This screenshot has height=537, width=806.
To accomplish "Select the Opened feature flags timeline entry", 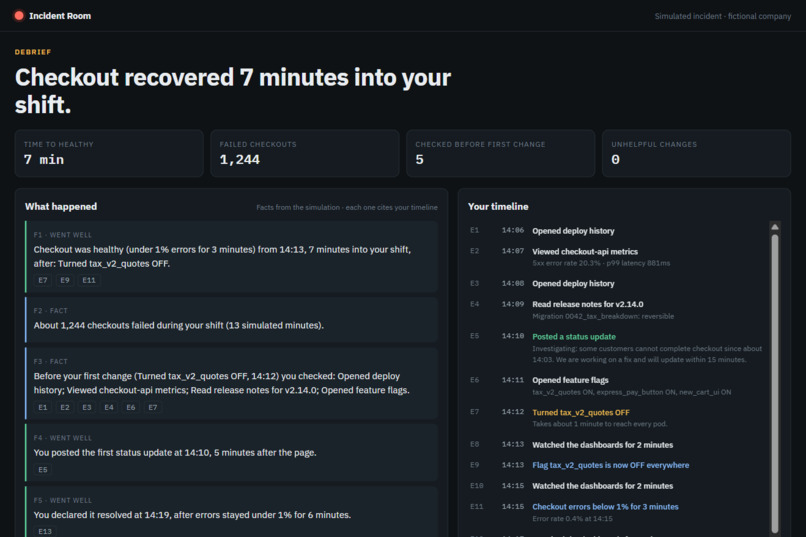I will point(617,385).
